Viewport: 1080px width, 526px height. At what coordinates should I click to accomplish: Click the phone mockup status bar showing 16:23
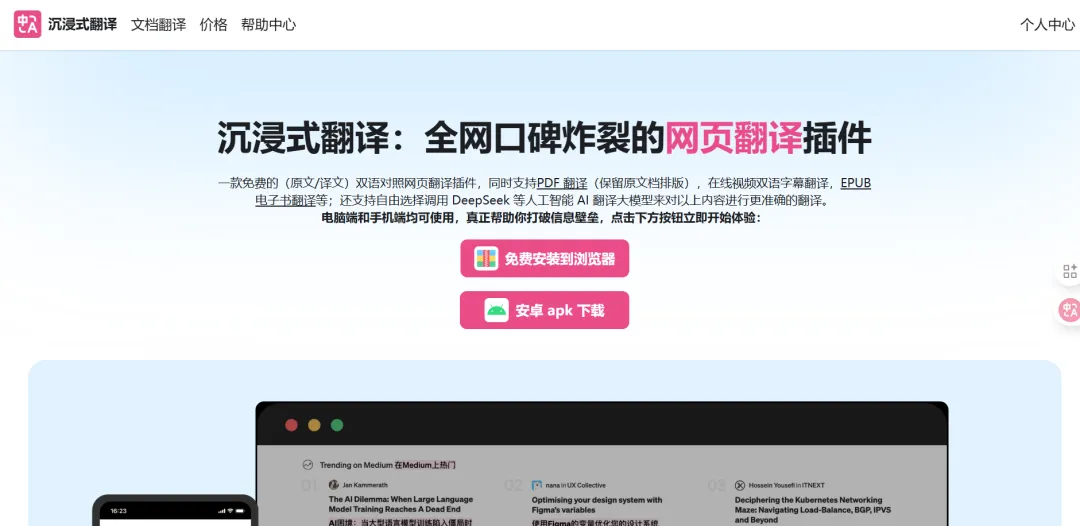coord(175,511)
